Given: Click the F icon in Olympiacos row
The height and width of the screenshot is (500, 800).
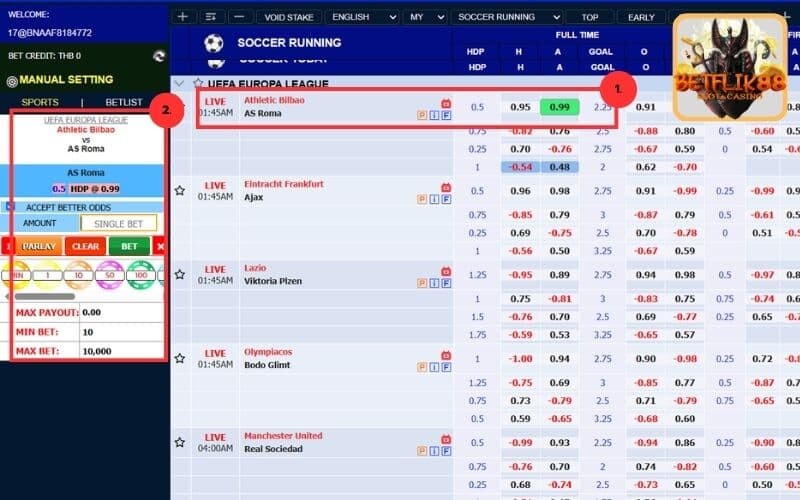Looking at the screenshot, I should 446,367.
